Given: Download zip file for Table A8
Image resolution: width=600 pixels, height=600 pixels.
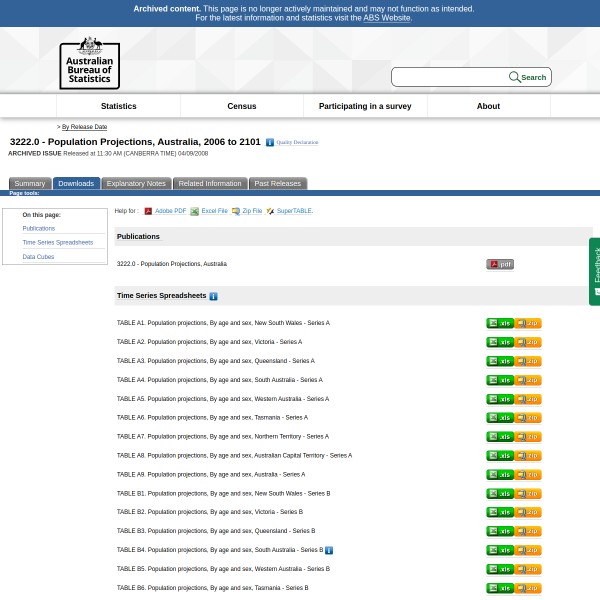Looking at the screenshot, I should (528, 456).
